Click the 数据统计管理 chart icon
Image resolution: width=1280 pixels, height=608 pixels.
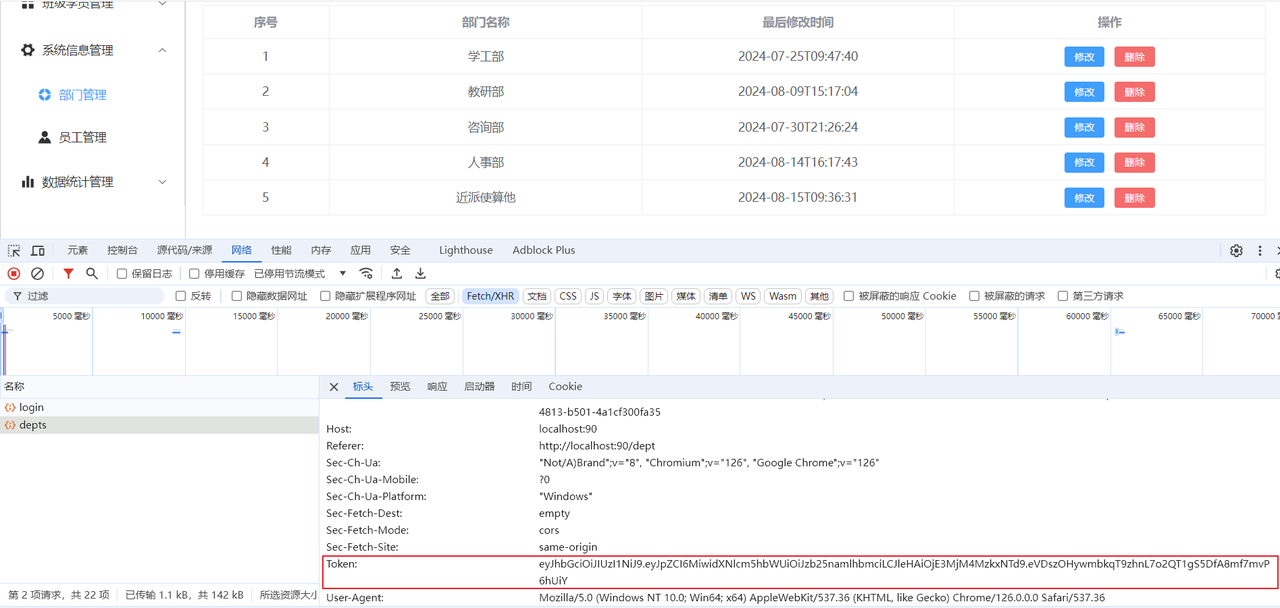click(28, 182)
